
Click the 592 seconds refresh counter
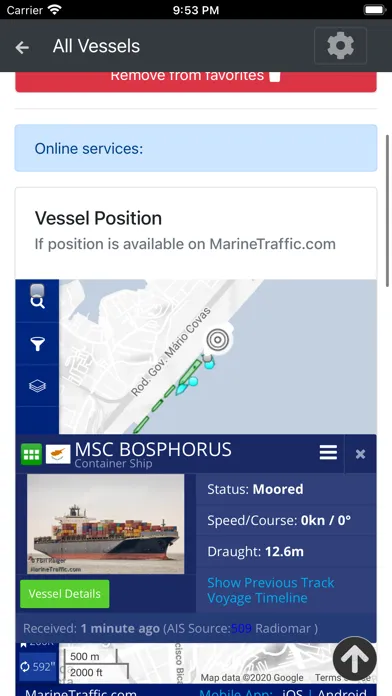[37, 667]
